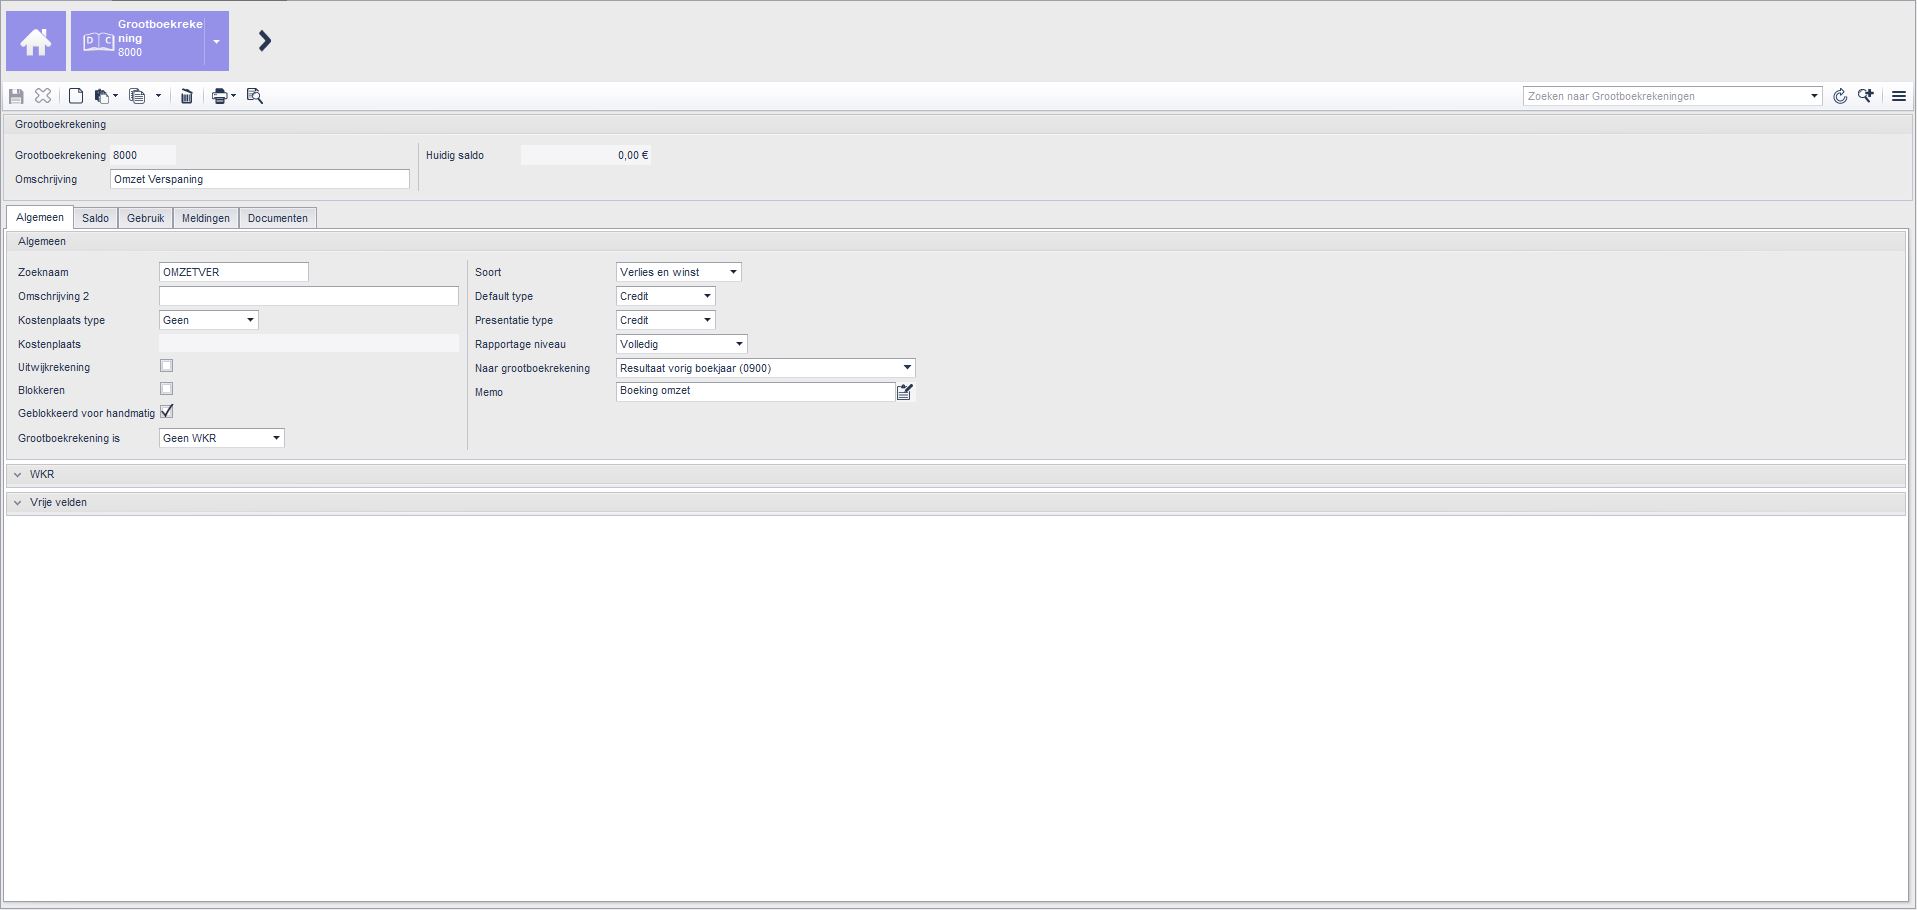Go to the Home screen tile
The image size is (1917, 910).
click(36, 41)
